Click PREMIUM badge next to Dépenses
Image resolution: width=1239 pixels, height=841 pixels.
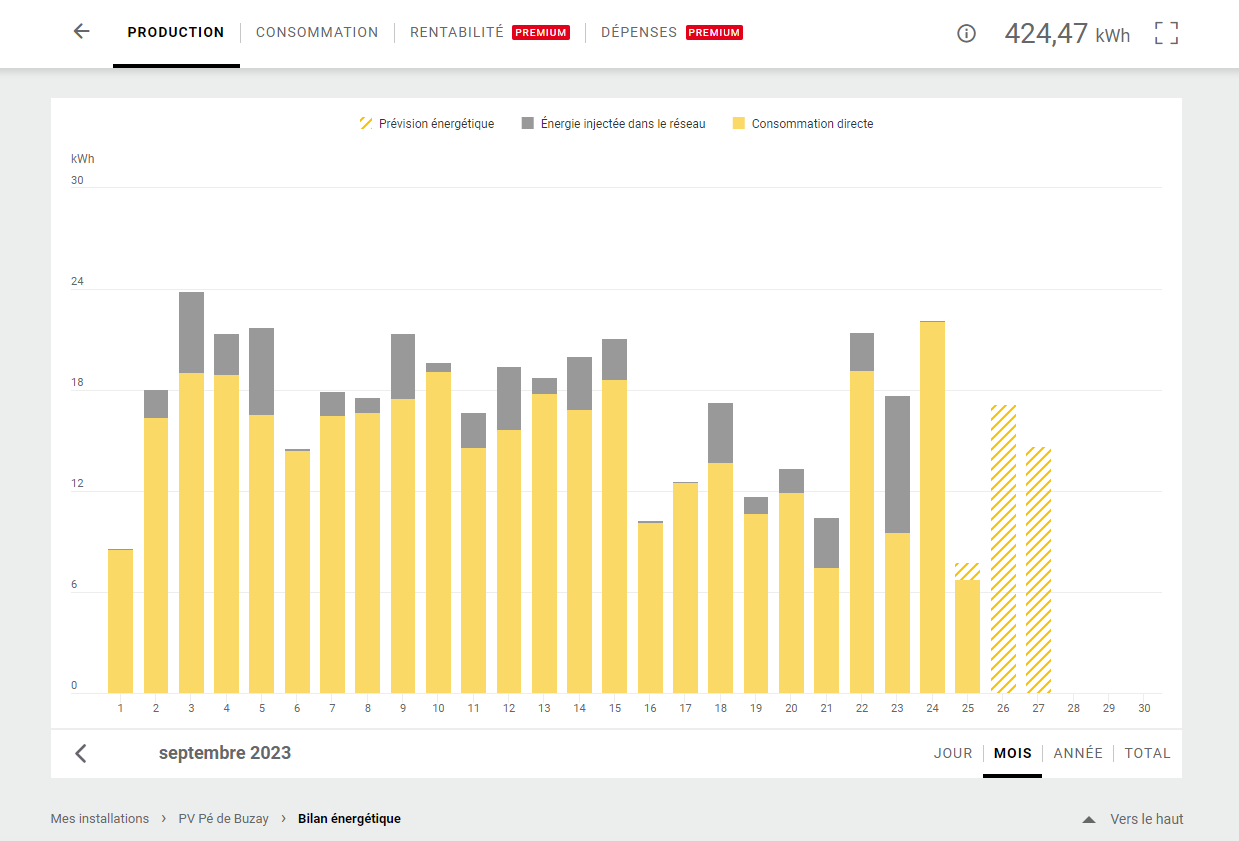pyautogui.click(x=714, y=33)
